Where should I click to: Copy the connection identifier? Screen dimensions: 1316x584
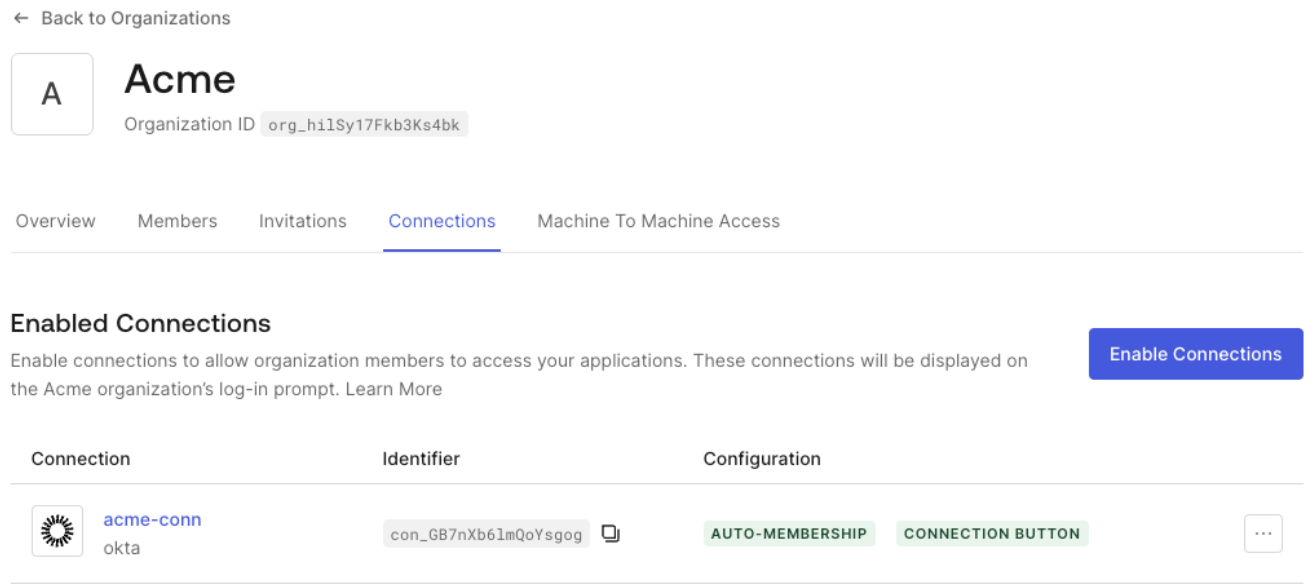point(611,534)
